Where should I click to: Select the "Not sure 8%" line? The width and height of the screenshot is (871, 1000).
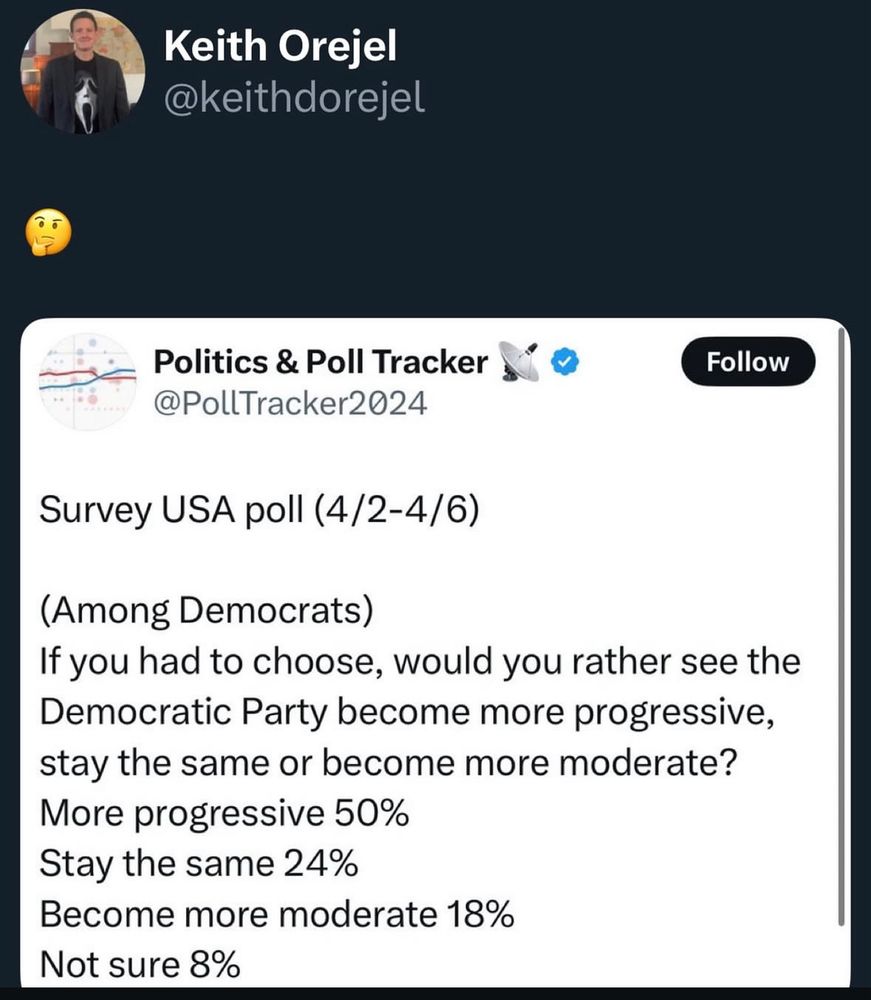pos(140,964)
